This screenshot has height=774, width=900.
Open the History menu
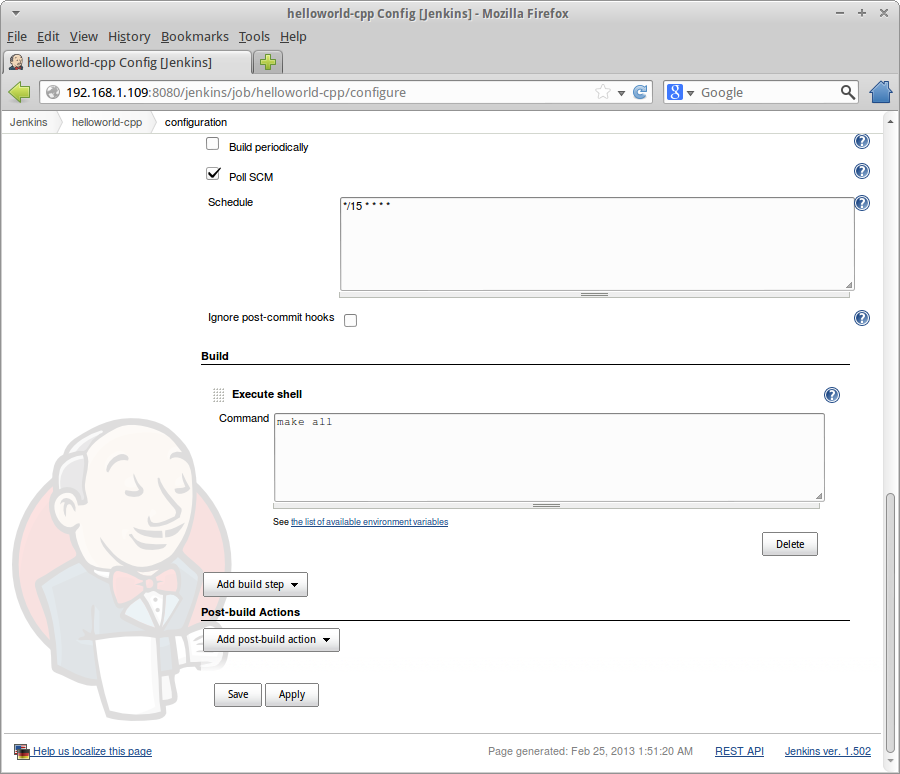click(129, 37)
